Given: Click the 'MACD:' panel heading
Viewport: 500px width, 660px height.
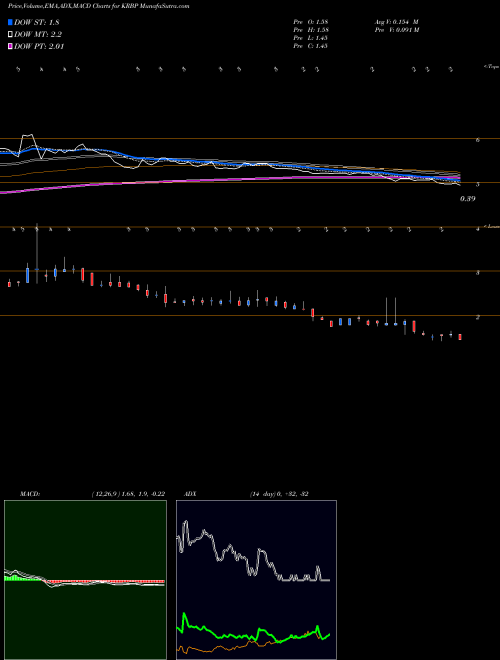Looking at the screenshot, I should (30, 494).
